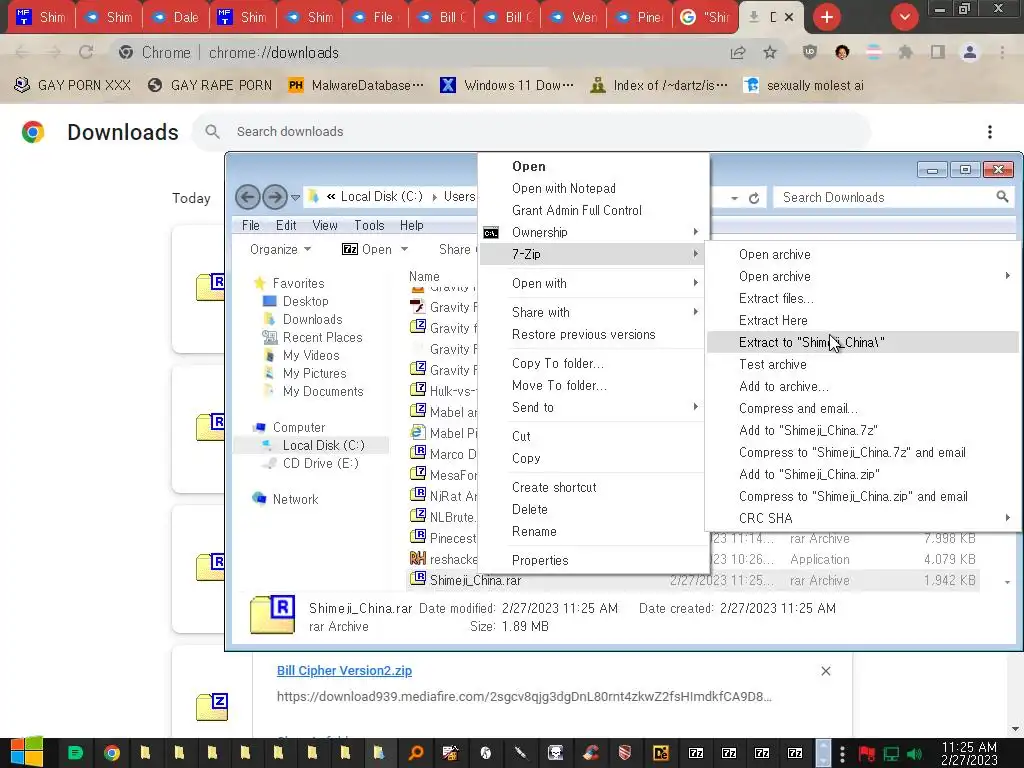Open the Chrome profile avatar menu
Image resolution: width=1024 pixels, height=768 pixels.
(970, 52)
